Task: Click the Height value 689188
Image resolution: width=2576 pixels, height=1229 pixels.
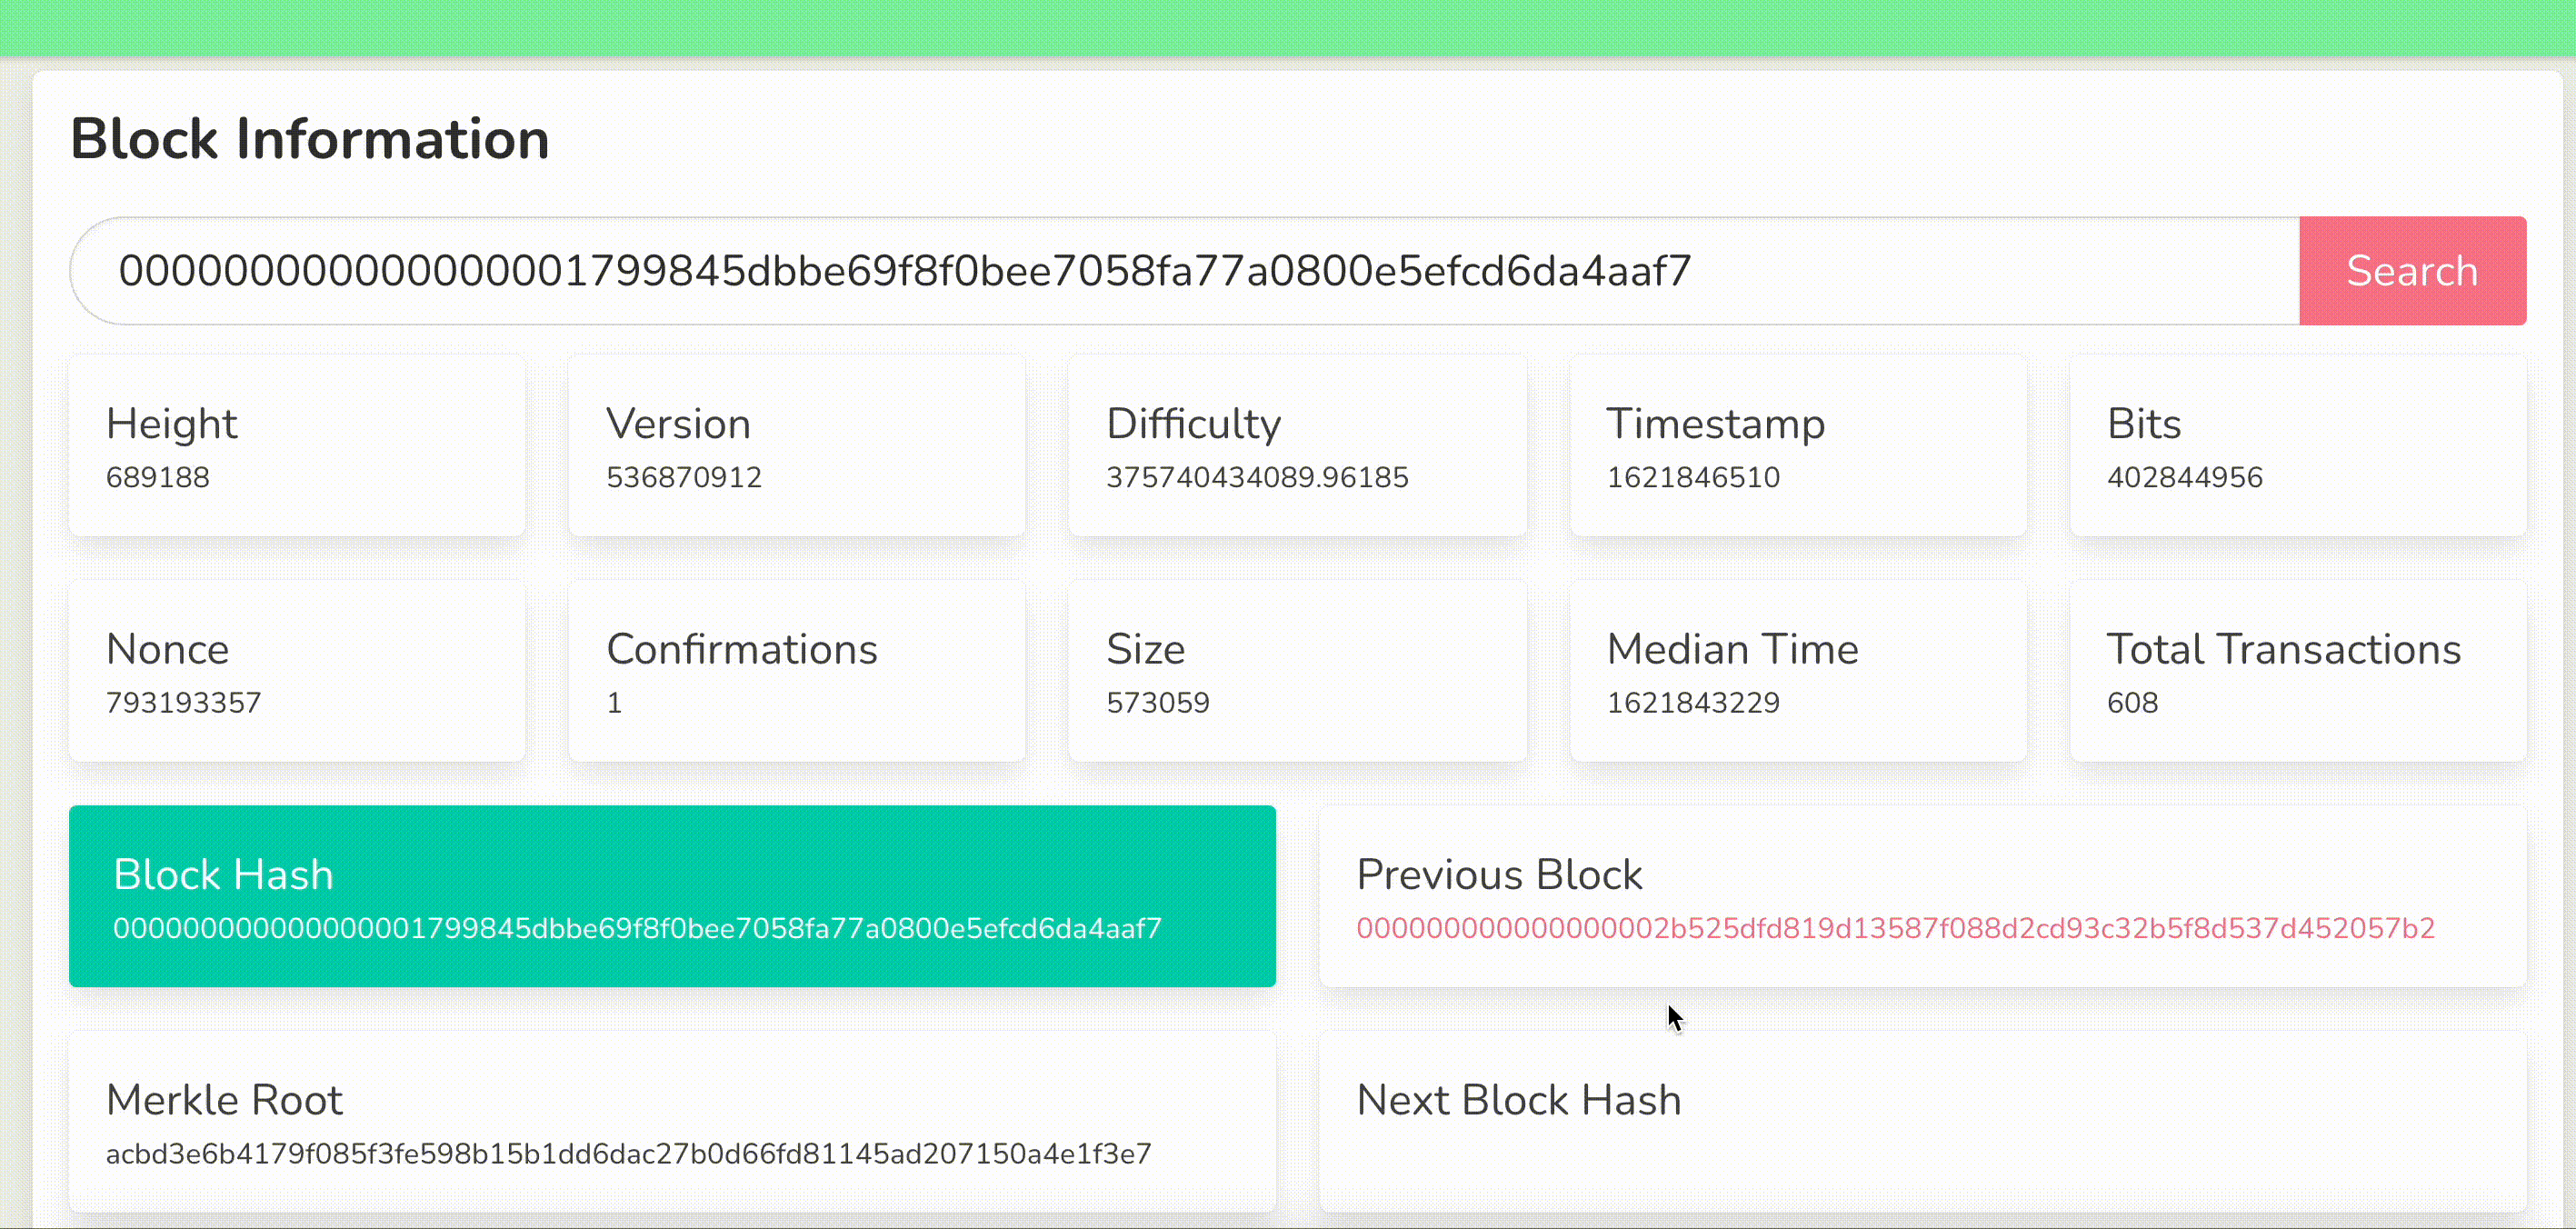Action: 158,478
